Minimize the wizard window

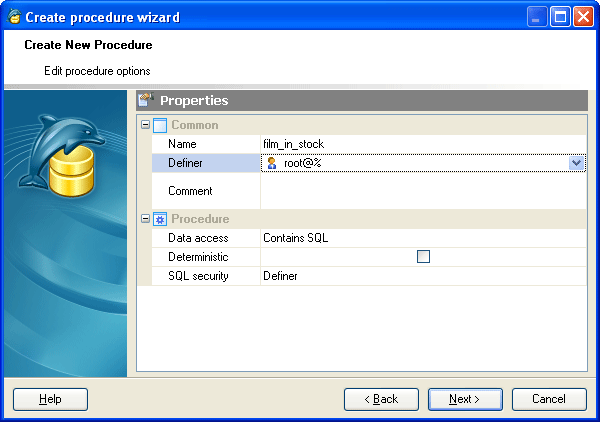[x=537, y=17]
